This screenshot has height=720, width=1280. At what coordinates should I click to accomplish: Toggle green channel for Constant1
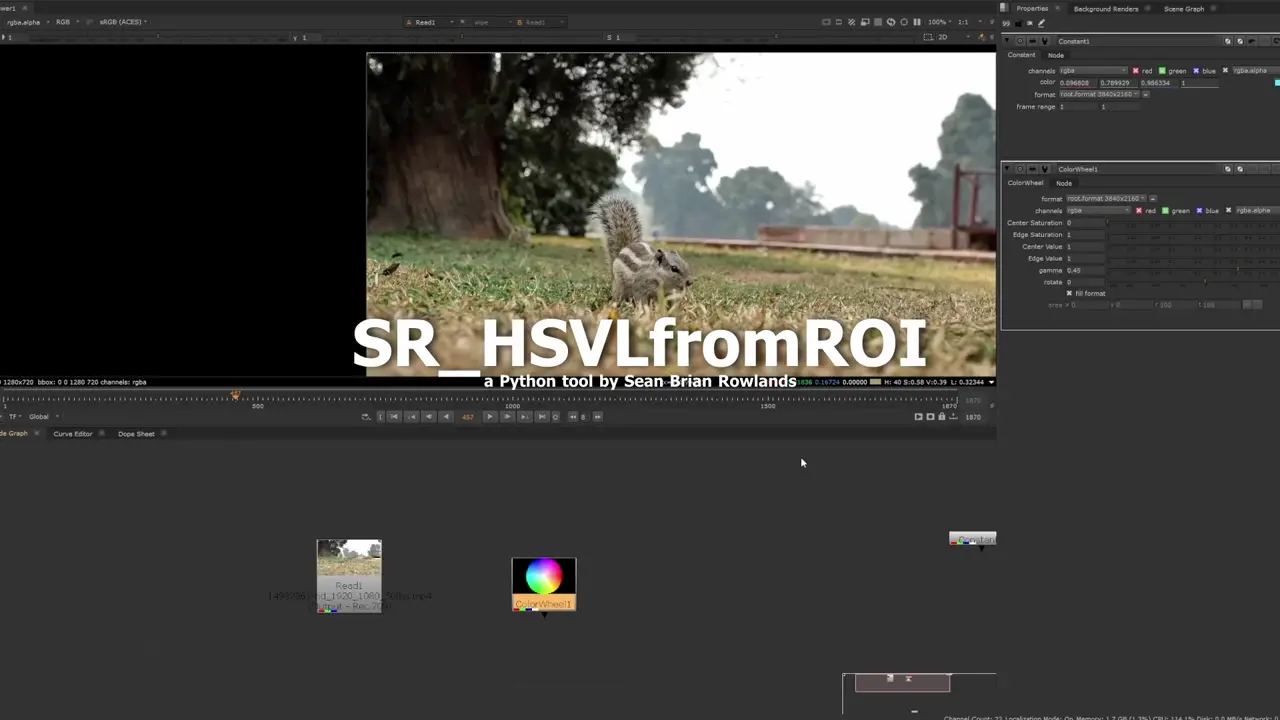pyautogui.click(x=1162, y=71)
